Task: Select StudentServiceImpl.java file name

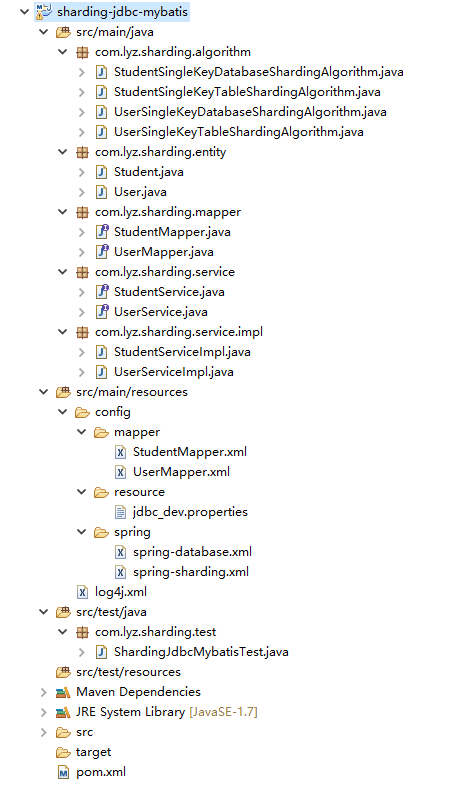Action: [x=182, y=352]
